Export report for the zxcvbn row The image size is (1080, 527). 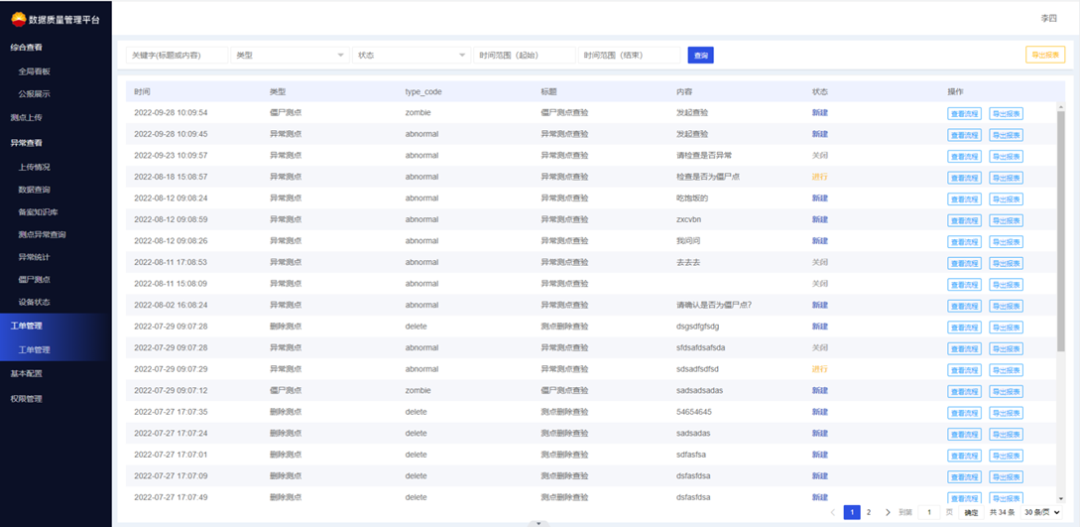pyautogui.click(x=1006, y=220)
